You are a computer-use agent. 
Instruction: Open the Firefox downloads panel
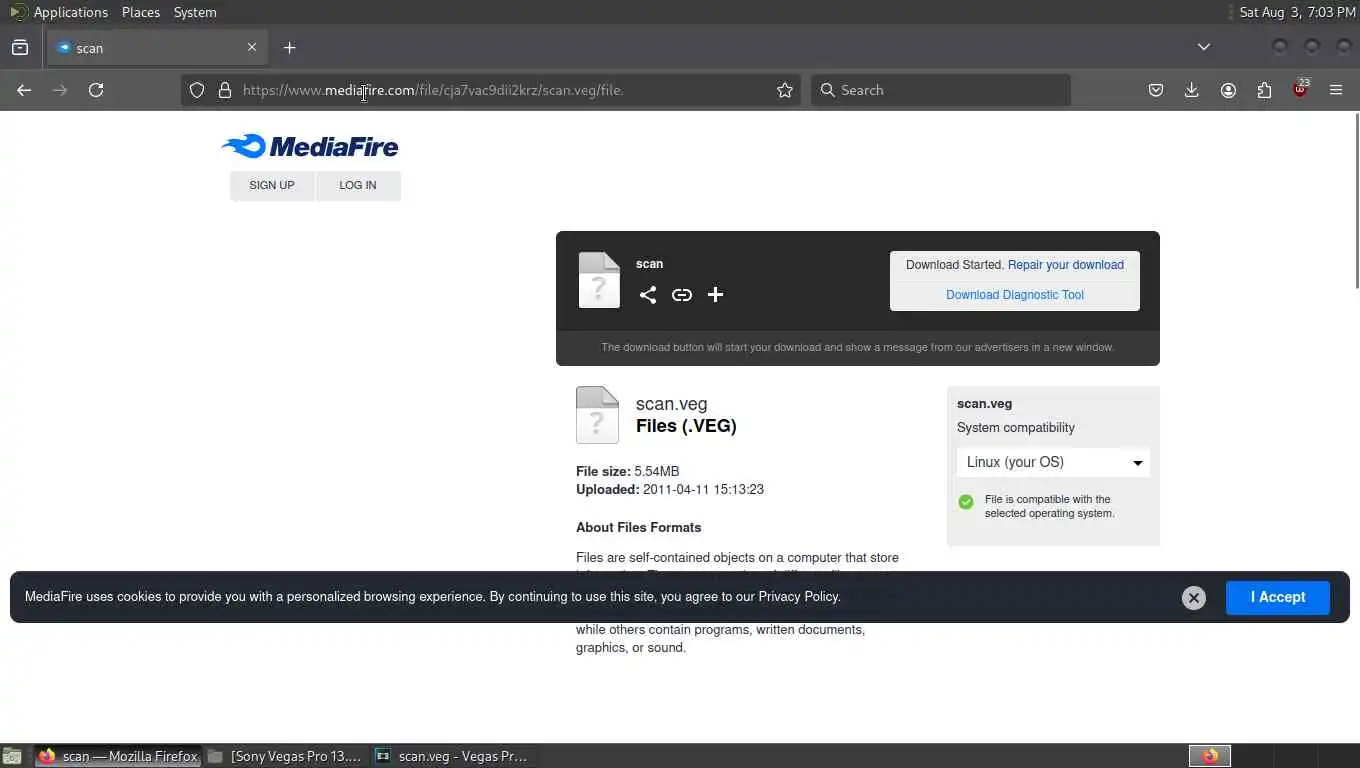pyautogui.click(x=1192, y=90)
